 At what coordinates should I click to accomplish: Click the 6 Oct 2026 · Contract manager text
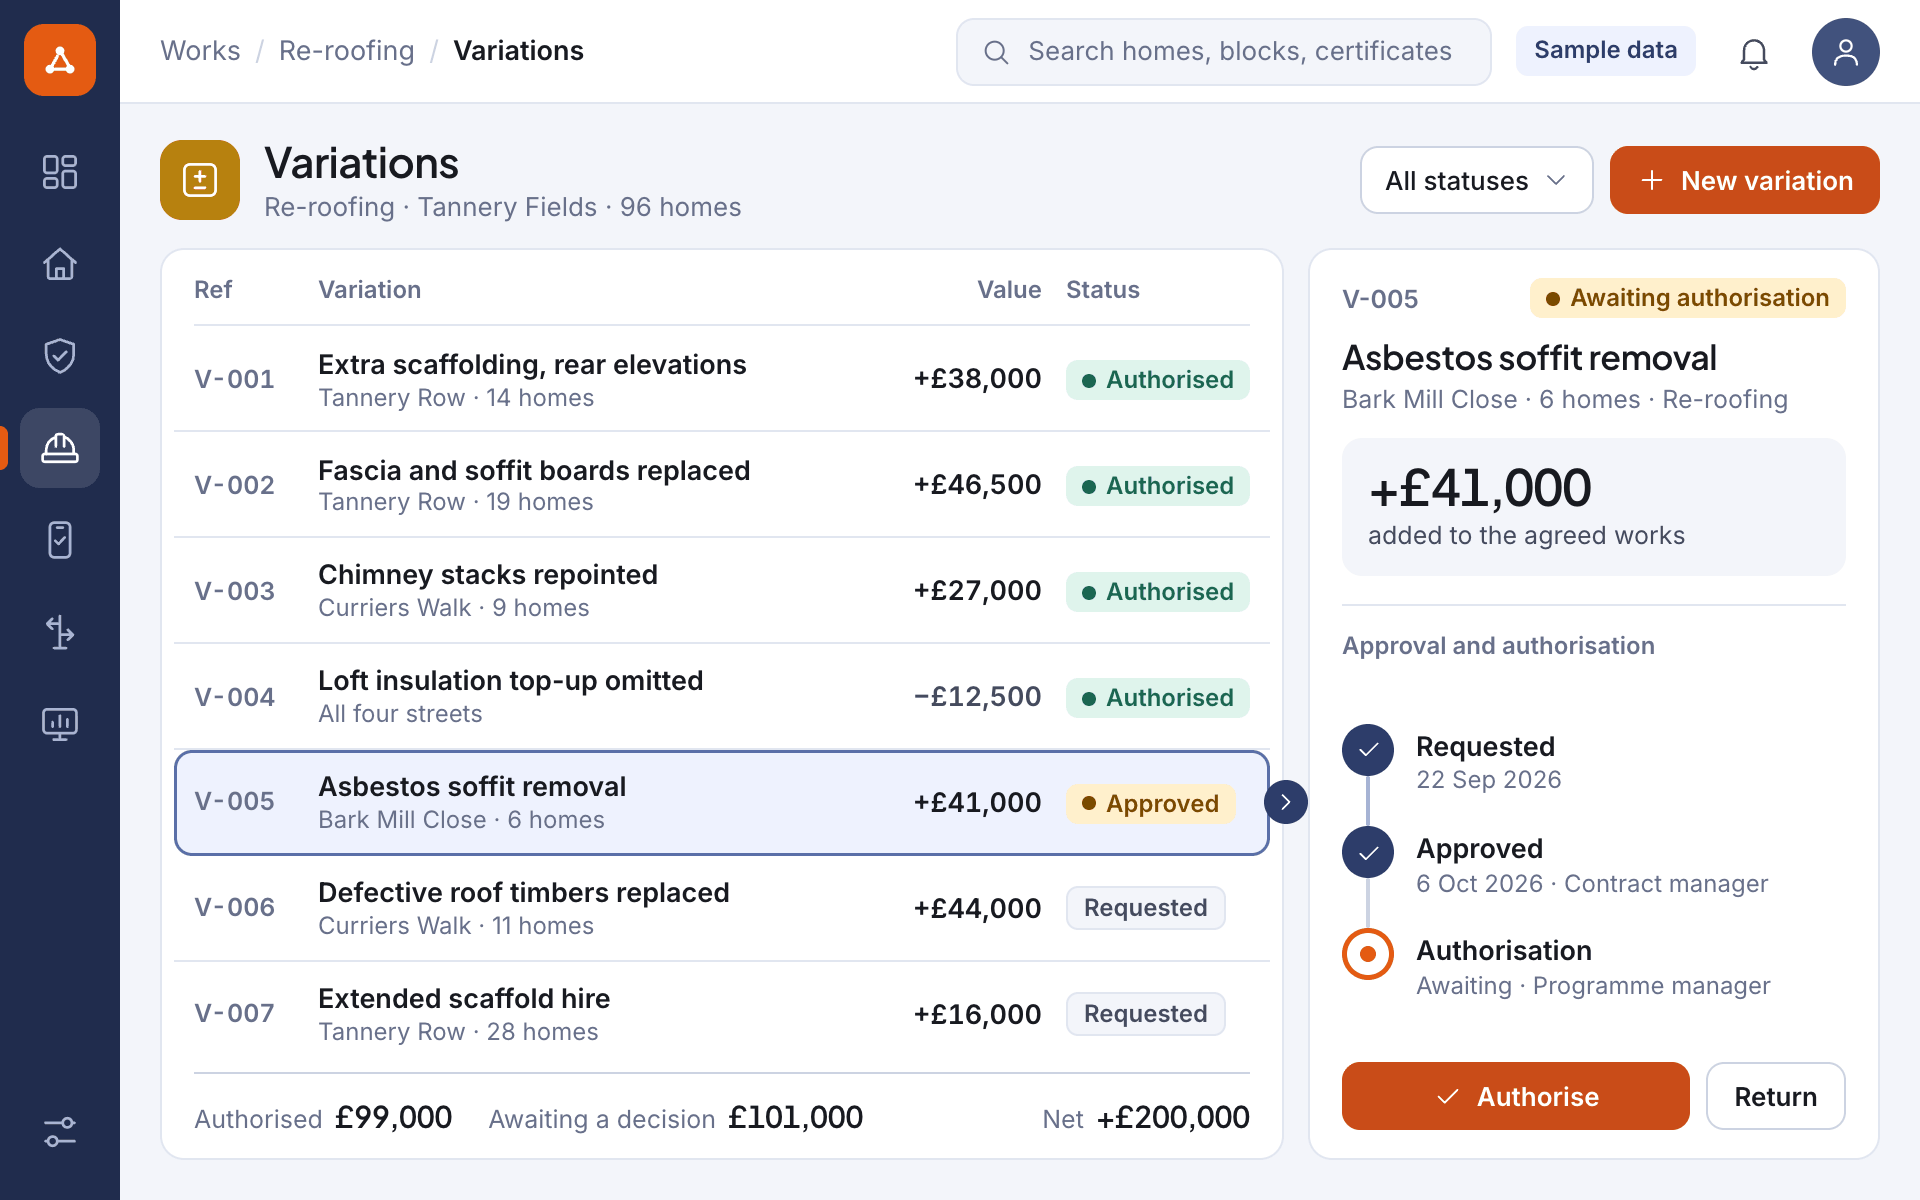(1592, 884)
